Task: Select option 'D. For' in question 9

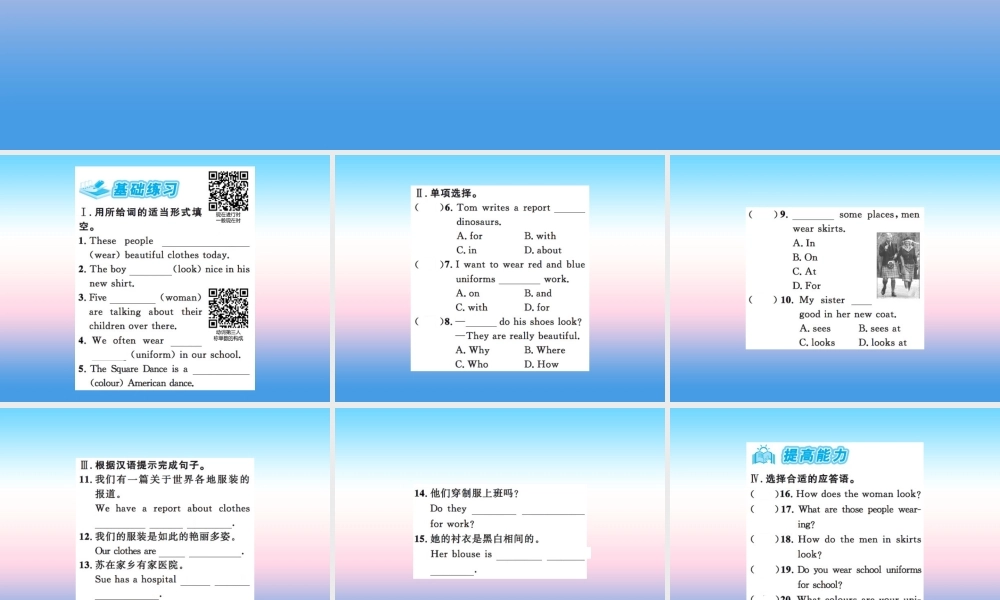Action: tap(807, 286)
